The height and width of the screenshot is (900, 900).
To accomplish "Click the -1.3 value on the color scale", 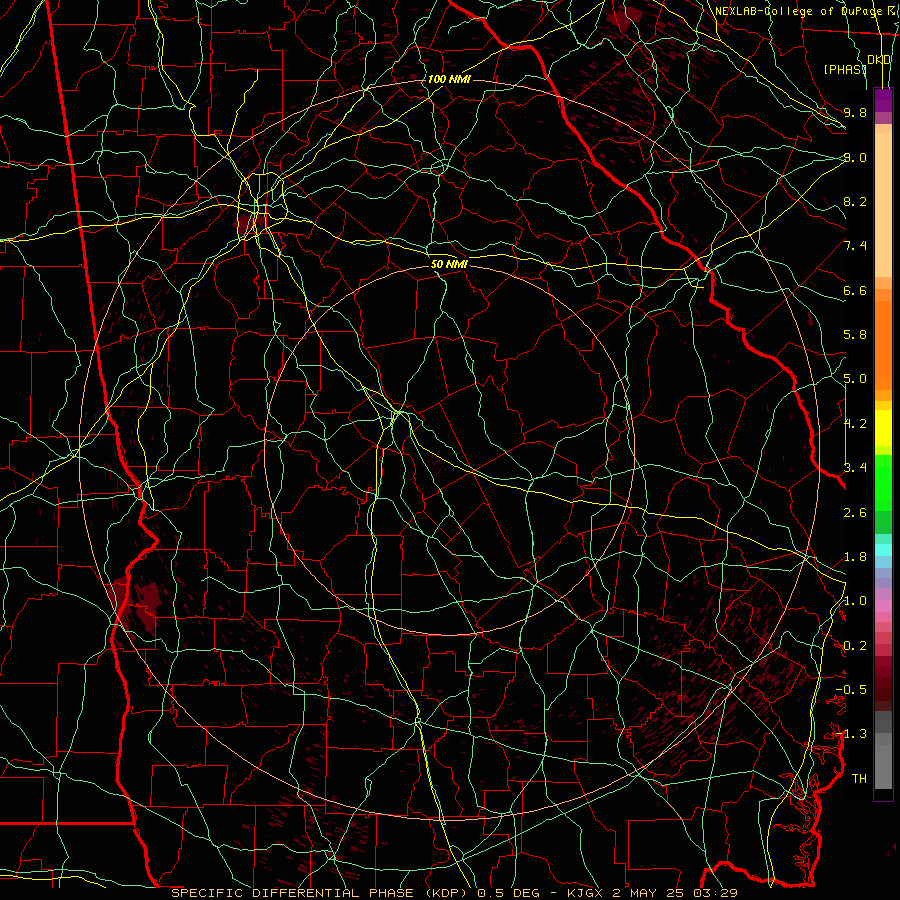I will 851,734.
